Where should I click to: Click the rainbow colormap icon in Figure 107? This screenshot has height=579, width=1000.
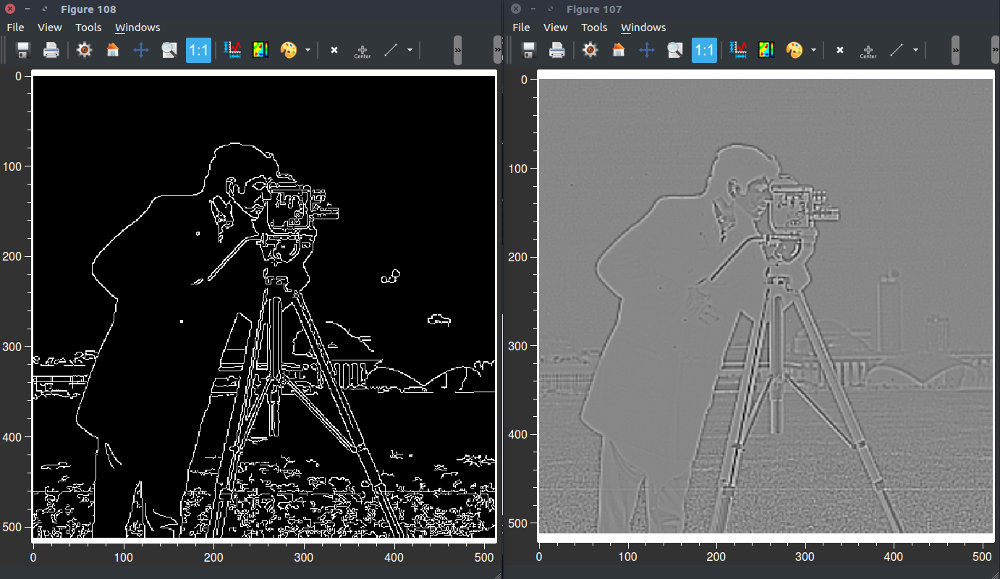point(766,50)
